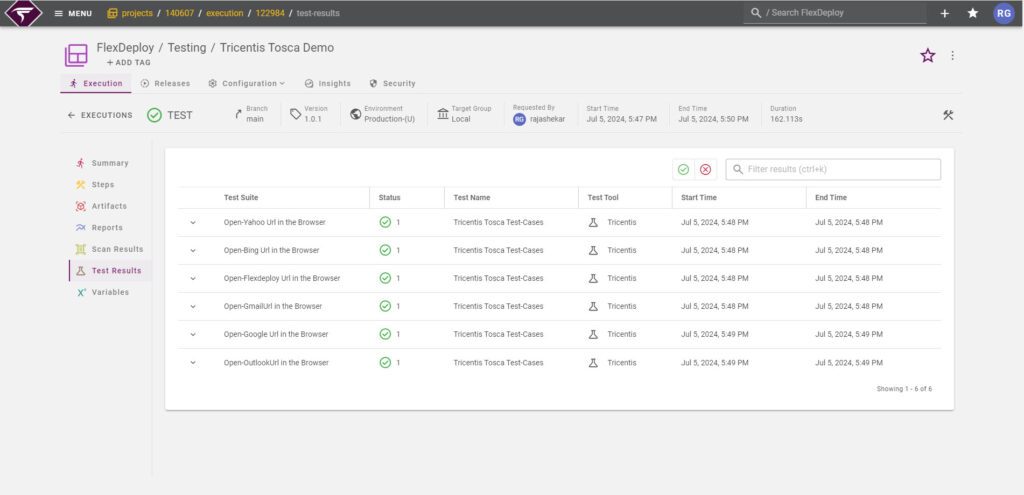Click the Filter results input

pos(833,169)
